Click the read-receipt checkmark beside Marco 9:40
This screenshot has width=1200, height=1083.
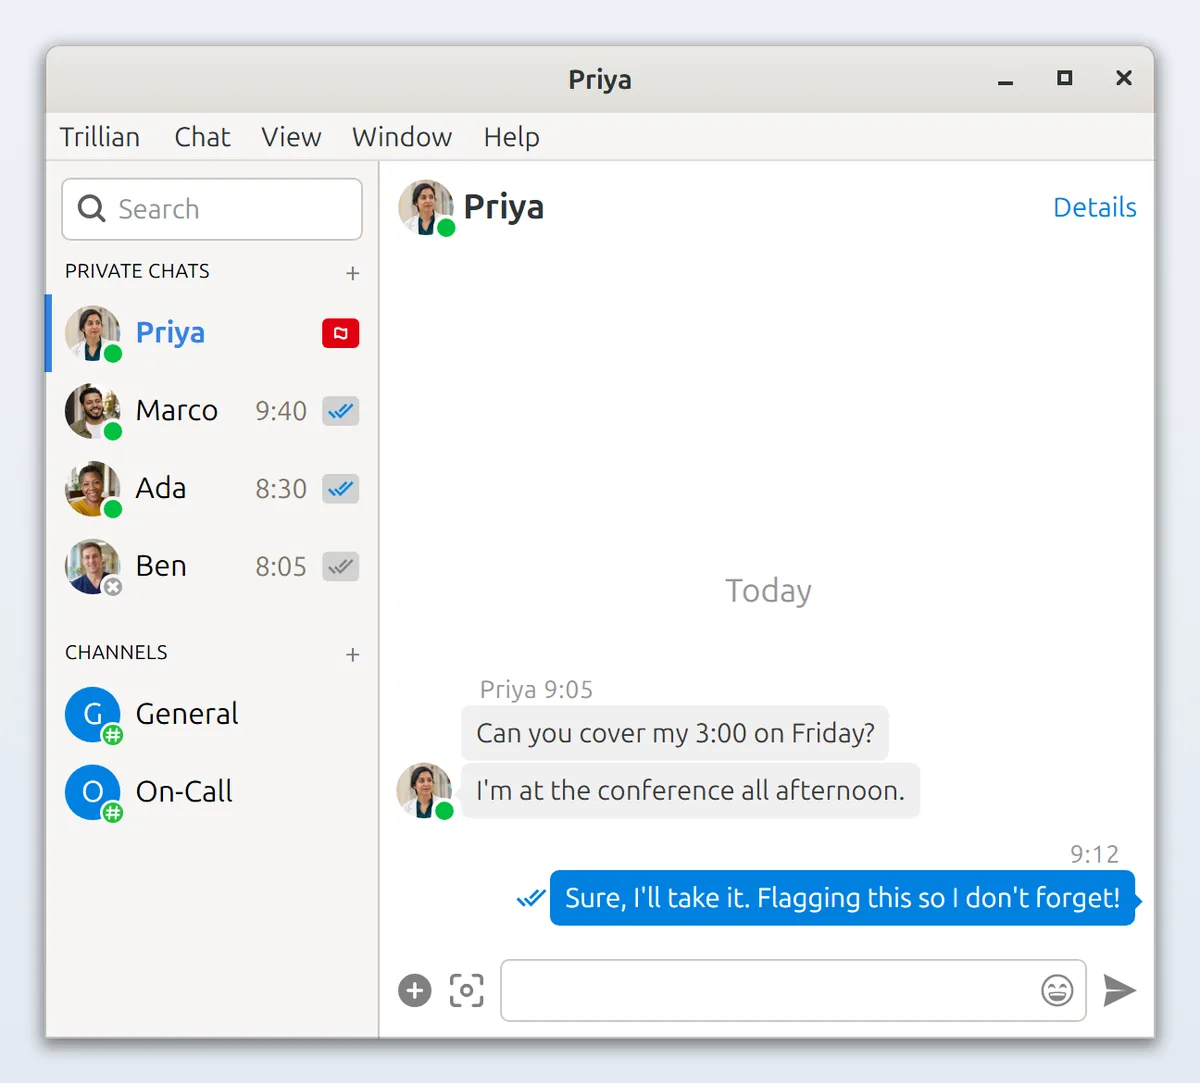(x=340, y=411)
